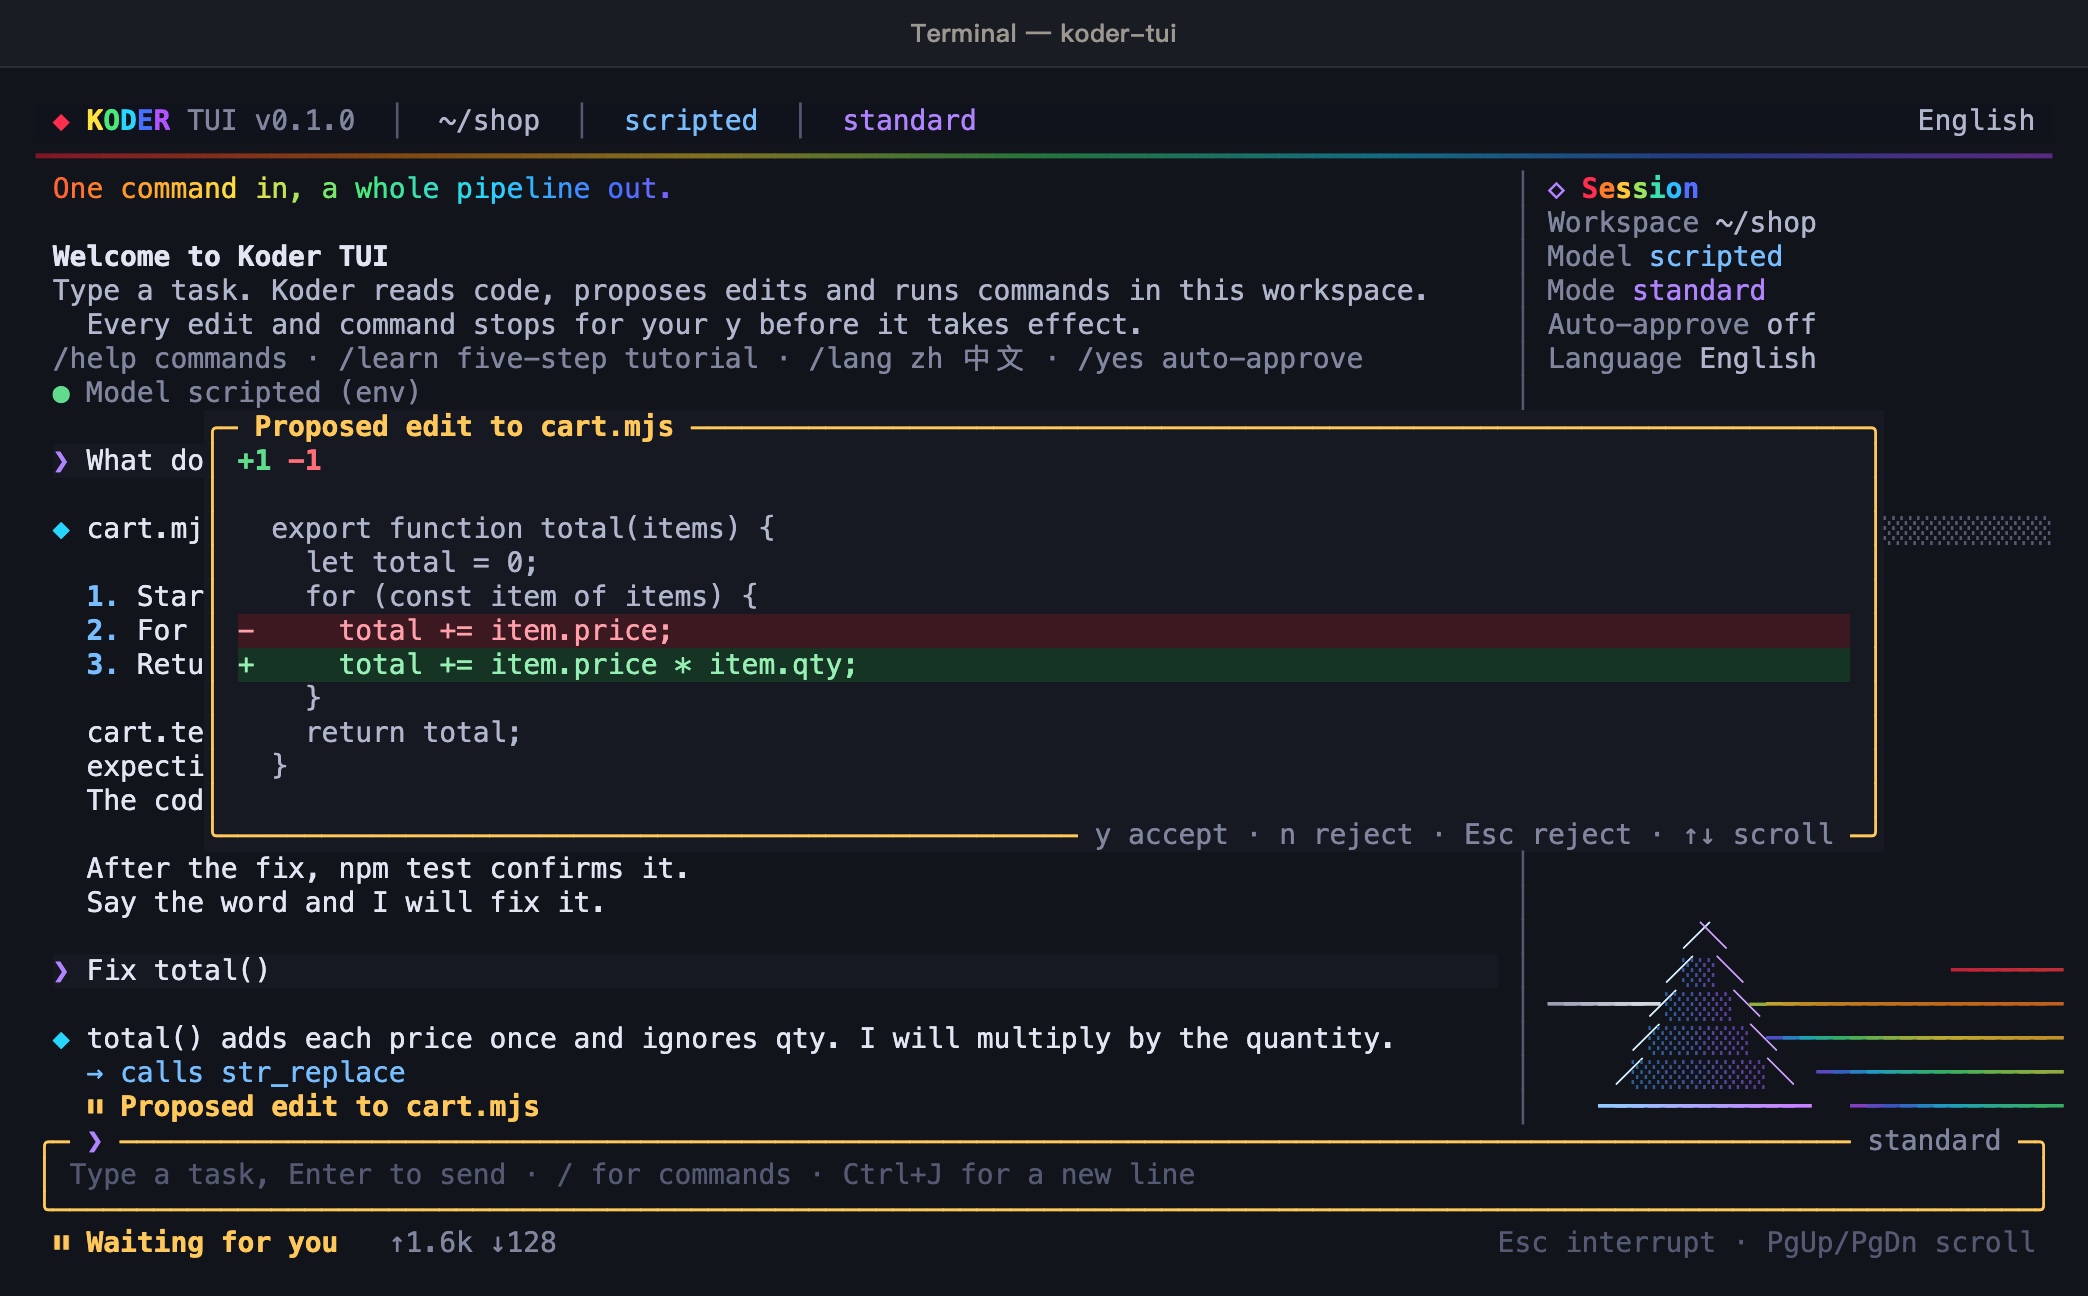Click 'n reject' to reject the edit
Viewport: 2088px width, 1296px height.
click(1346, 835)
